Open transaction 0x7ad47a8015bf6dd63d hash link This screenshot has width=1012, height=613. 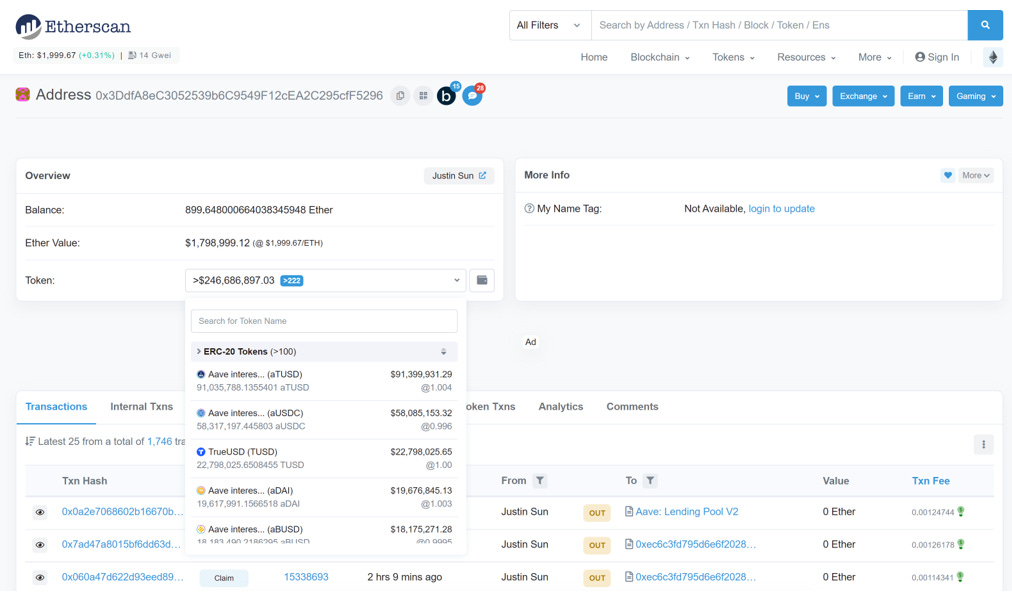(121, 545)
